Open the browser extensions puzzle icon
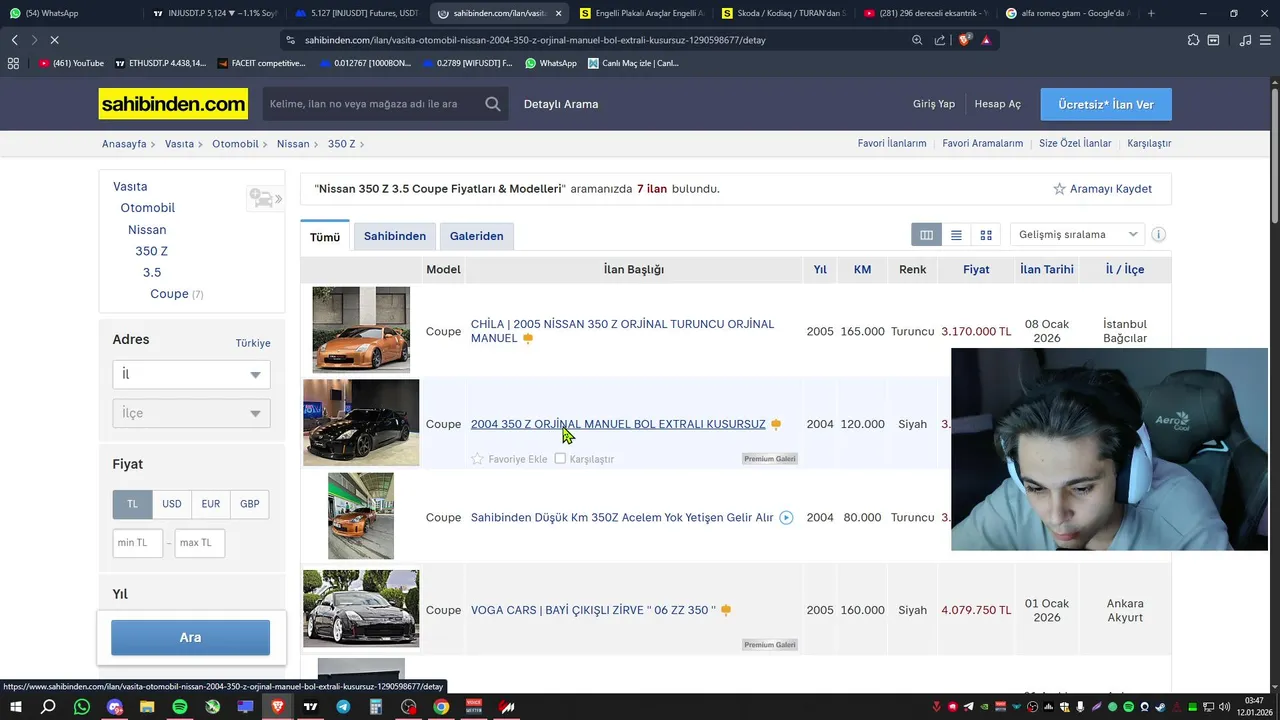 click(1193, 40)
